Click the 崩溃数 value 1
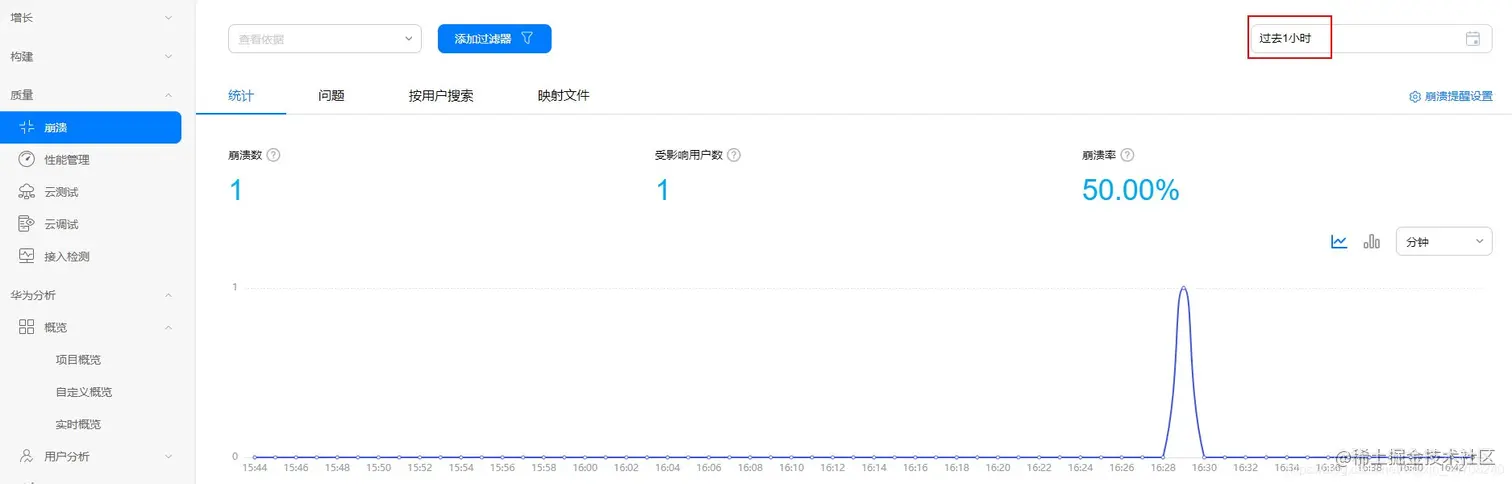Screen dimensions: 1512x484 236,190
